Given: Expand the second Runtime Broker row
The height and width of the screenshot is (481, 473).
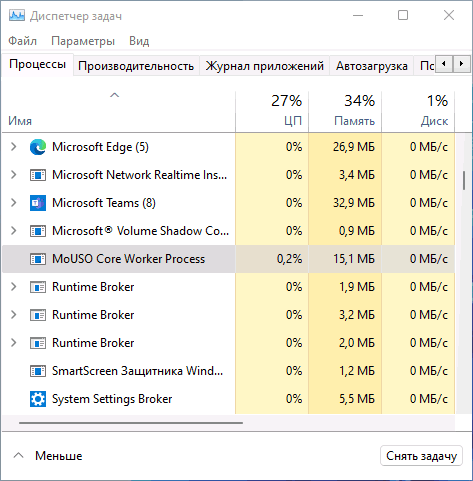Looking at the screenshot, I should pyautogui.click(x=14, y=315).
